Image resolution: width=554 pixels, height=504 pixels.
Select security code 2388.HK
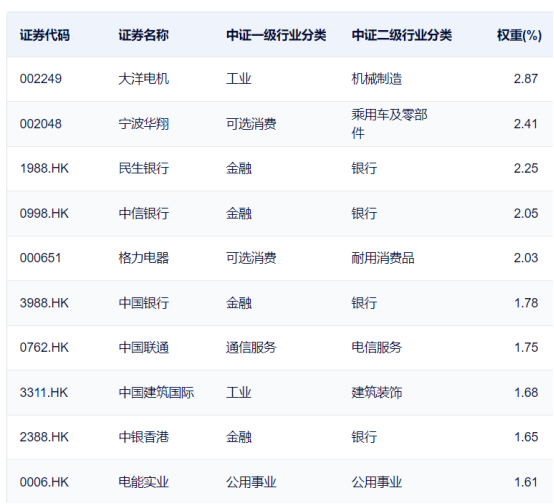point(44,437)
